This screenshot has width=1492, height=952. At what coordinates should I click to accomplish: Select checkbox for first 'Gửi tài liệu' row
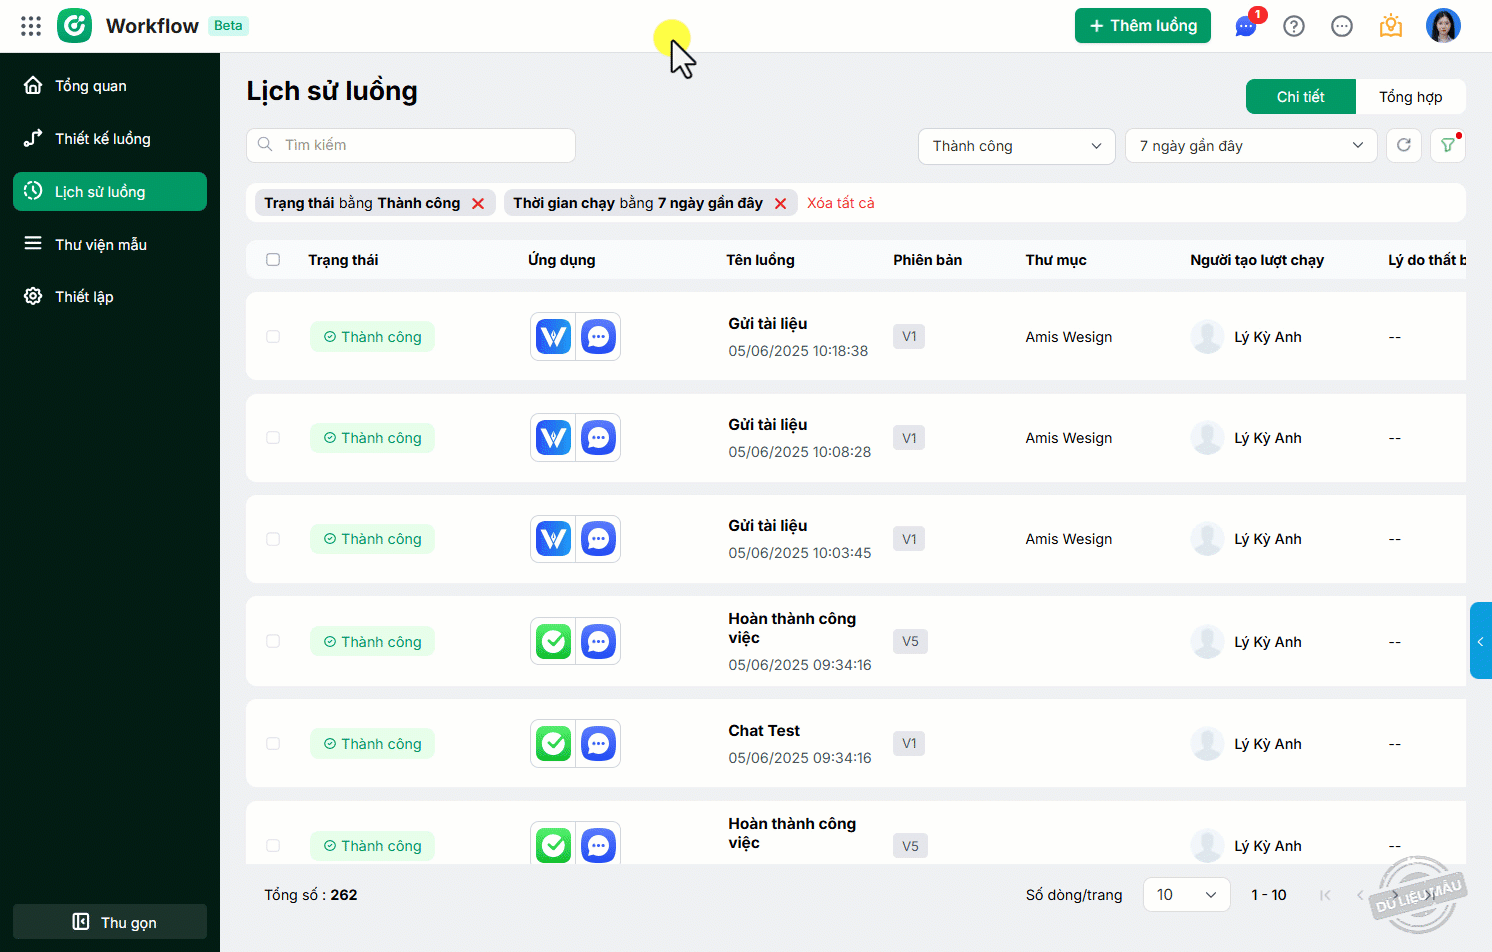tap(273, 337)
